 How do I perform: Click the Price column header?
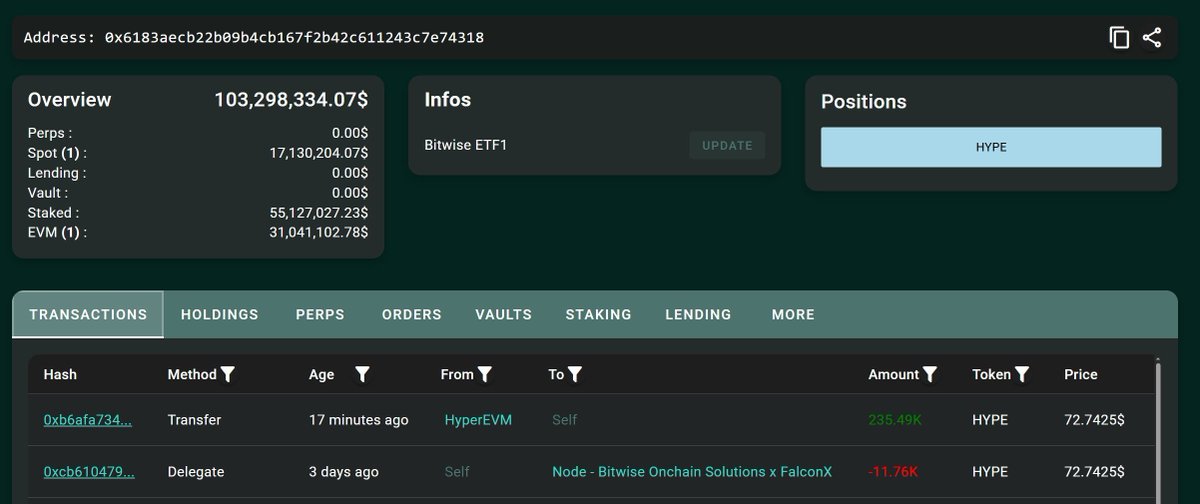tap(1081, 374)
